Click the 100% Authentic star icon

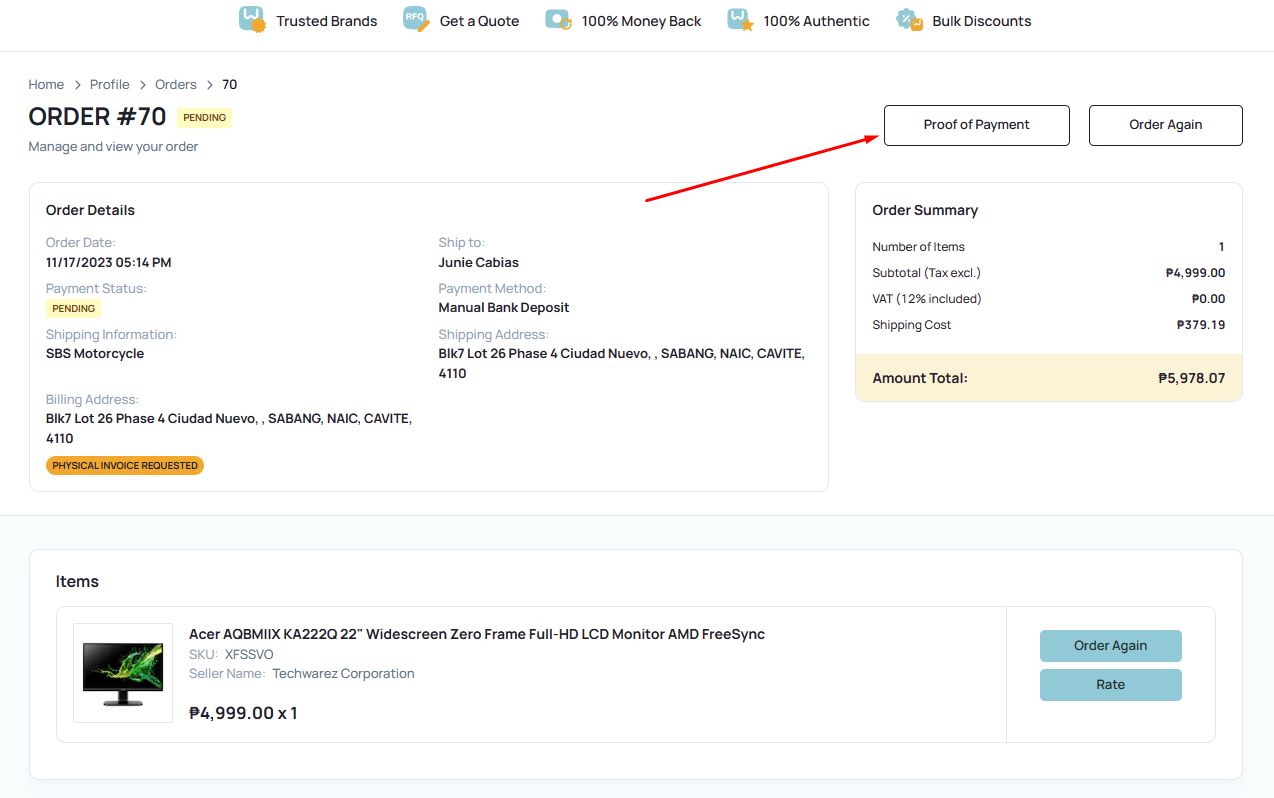point(741,20)
